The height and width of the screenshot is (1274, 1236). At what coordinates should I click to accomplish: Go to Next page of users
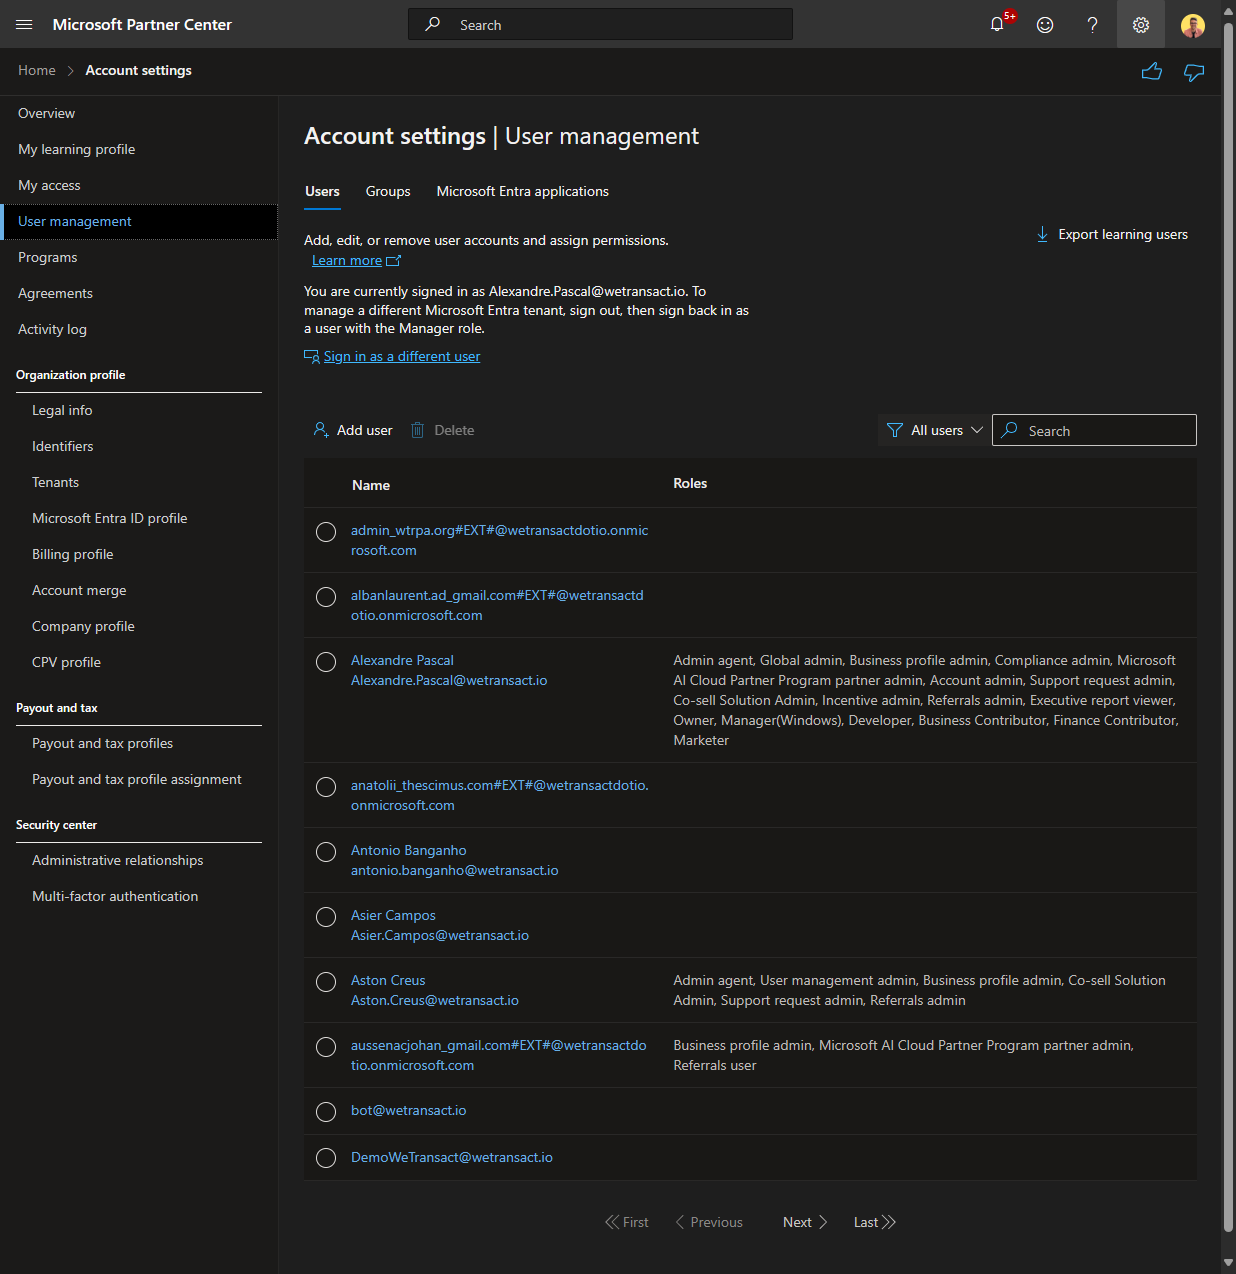(x=805, y=1222)
